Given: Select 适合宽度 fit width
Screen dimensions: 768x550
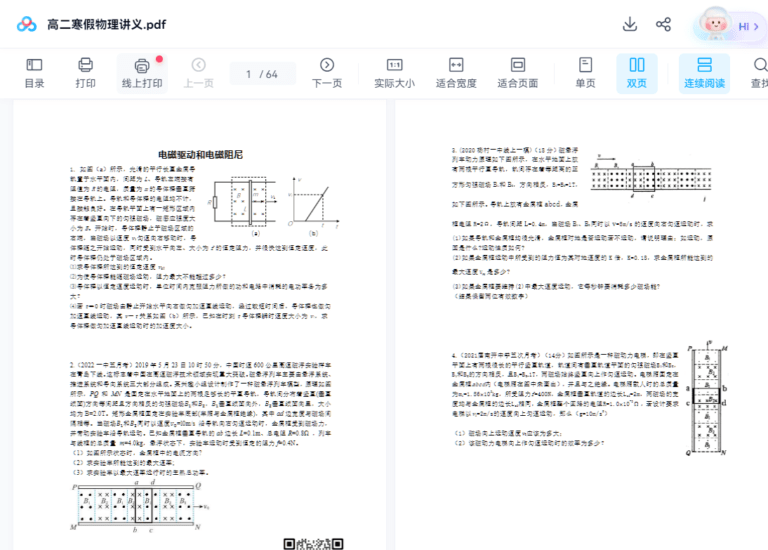Looking at the screenshot, I should click(456, 73).
